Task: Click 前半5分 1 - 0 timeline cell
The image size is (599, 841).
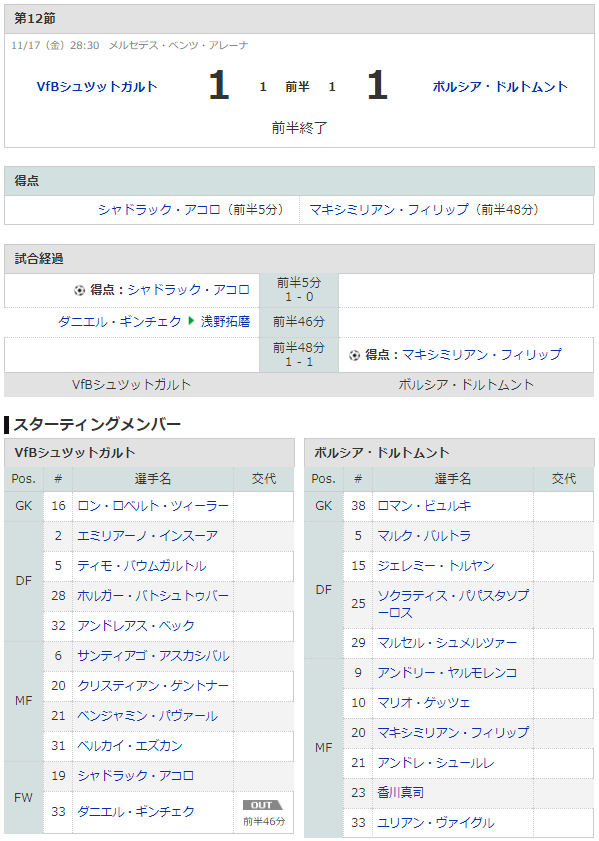Action: [x=299, y=290]
